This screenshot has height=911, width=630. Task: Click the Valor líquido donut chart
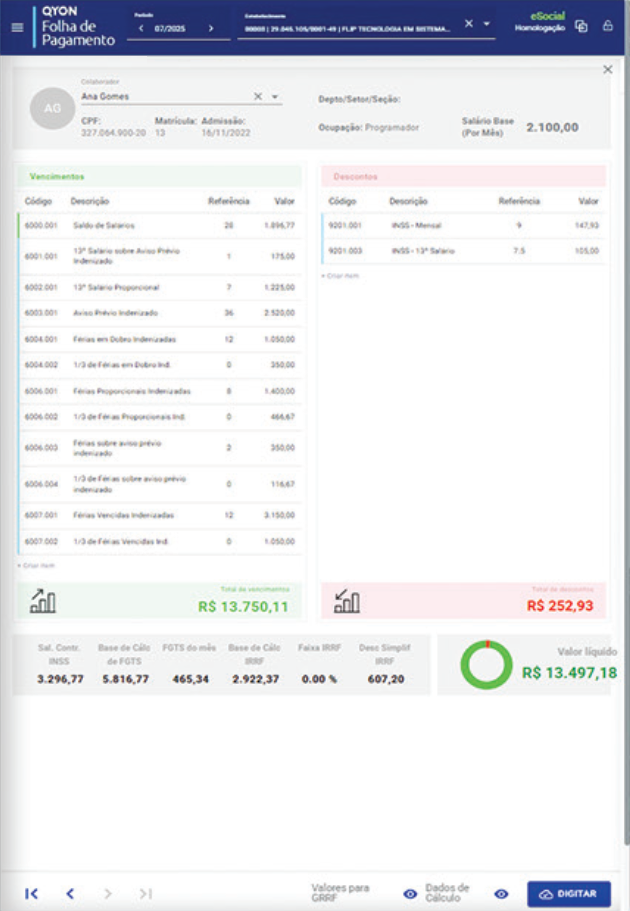[x=485, y=665]
